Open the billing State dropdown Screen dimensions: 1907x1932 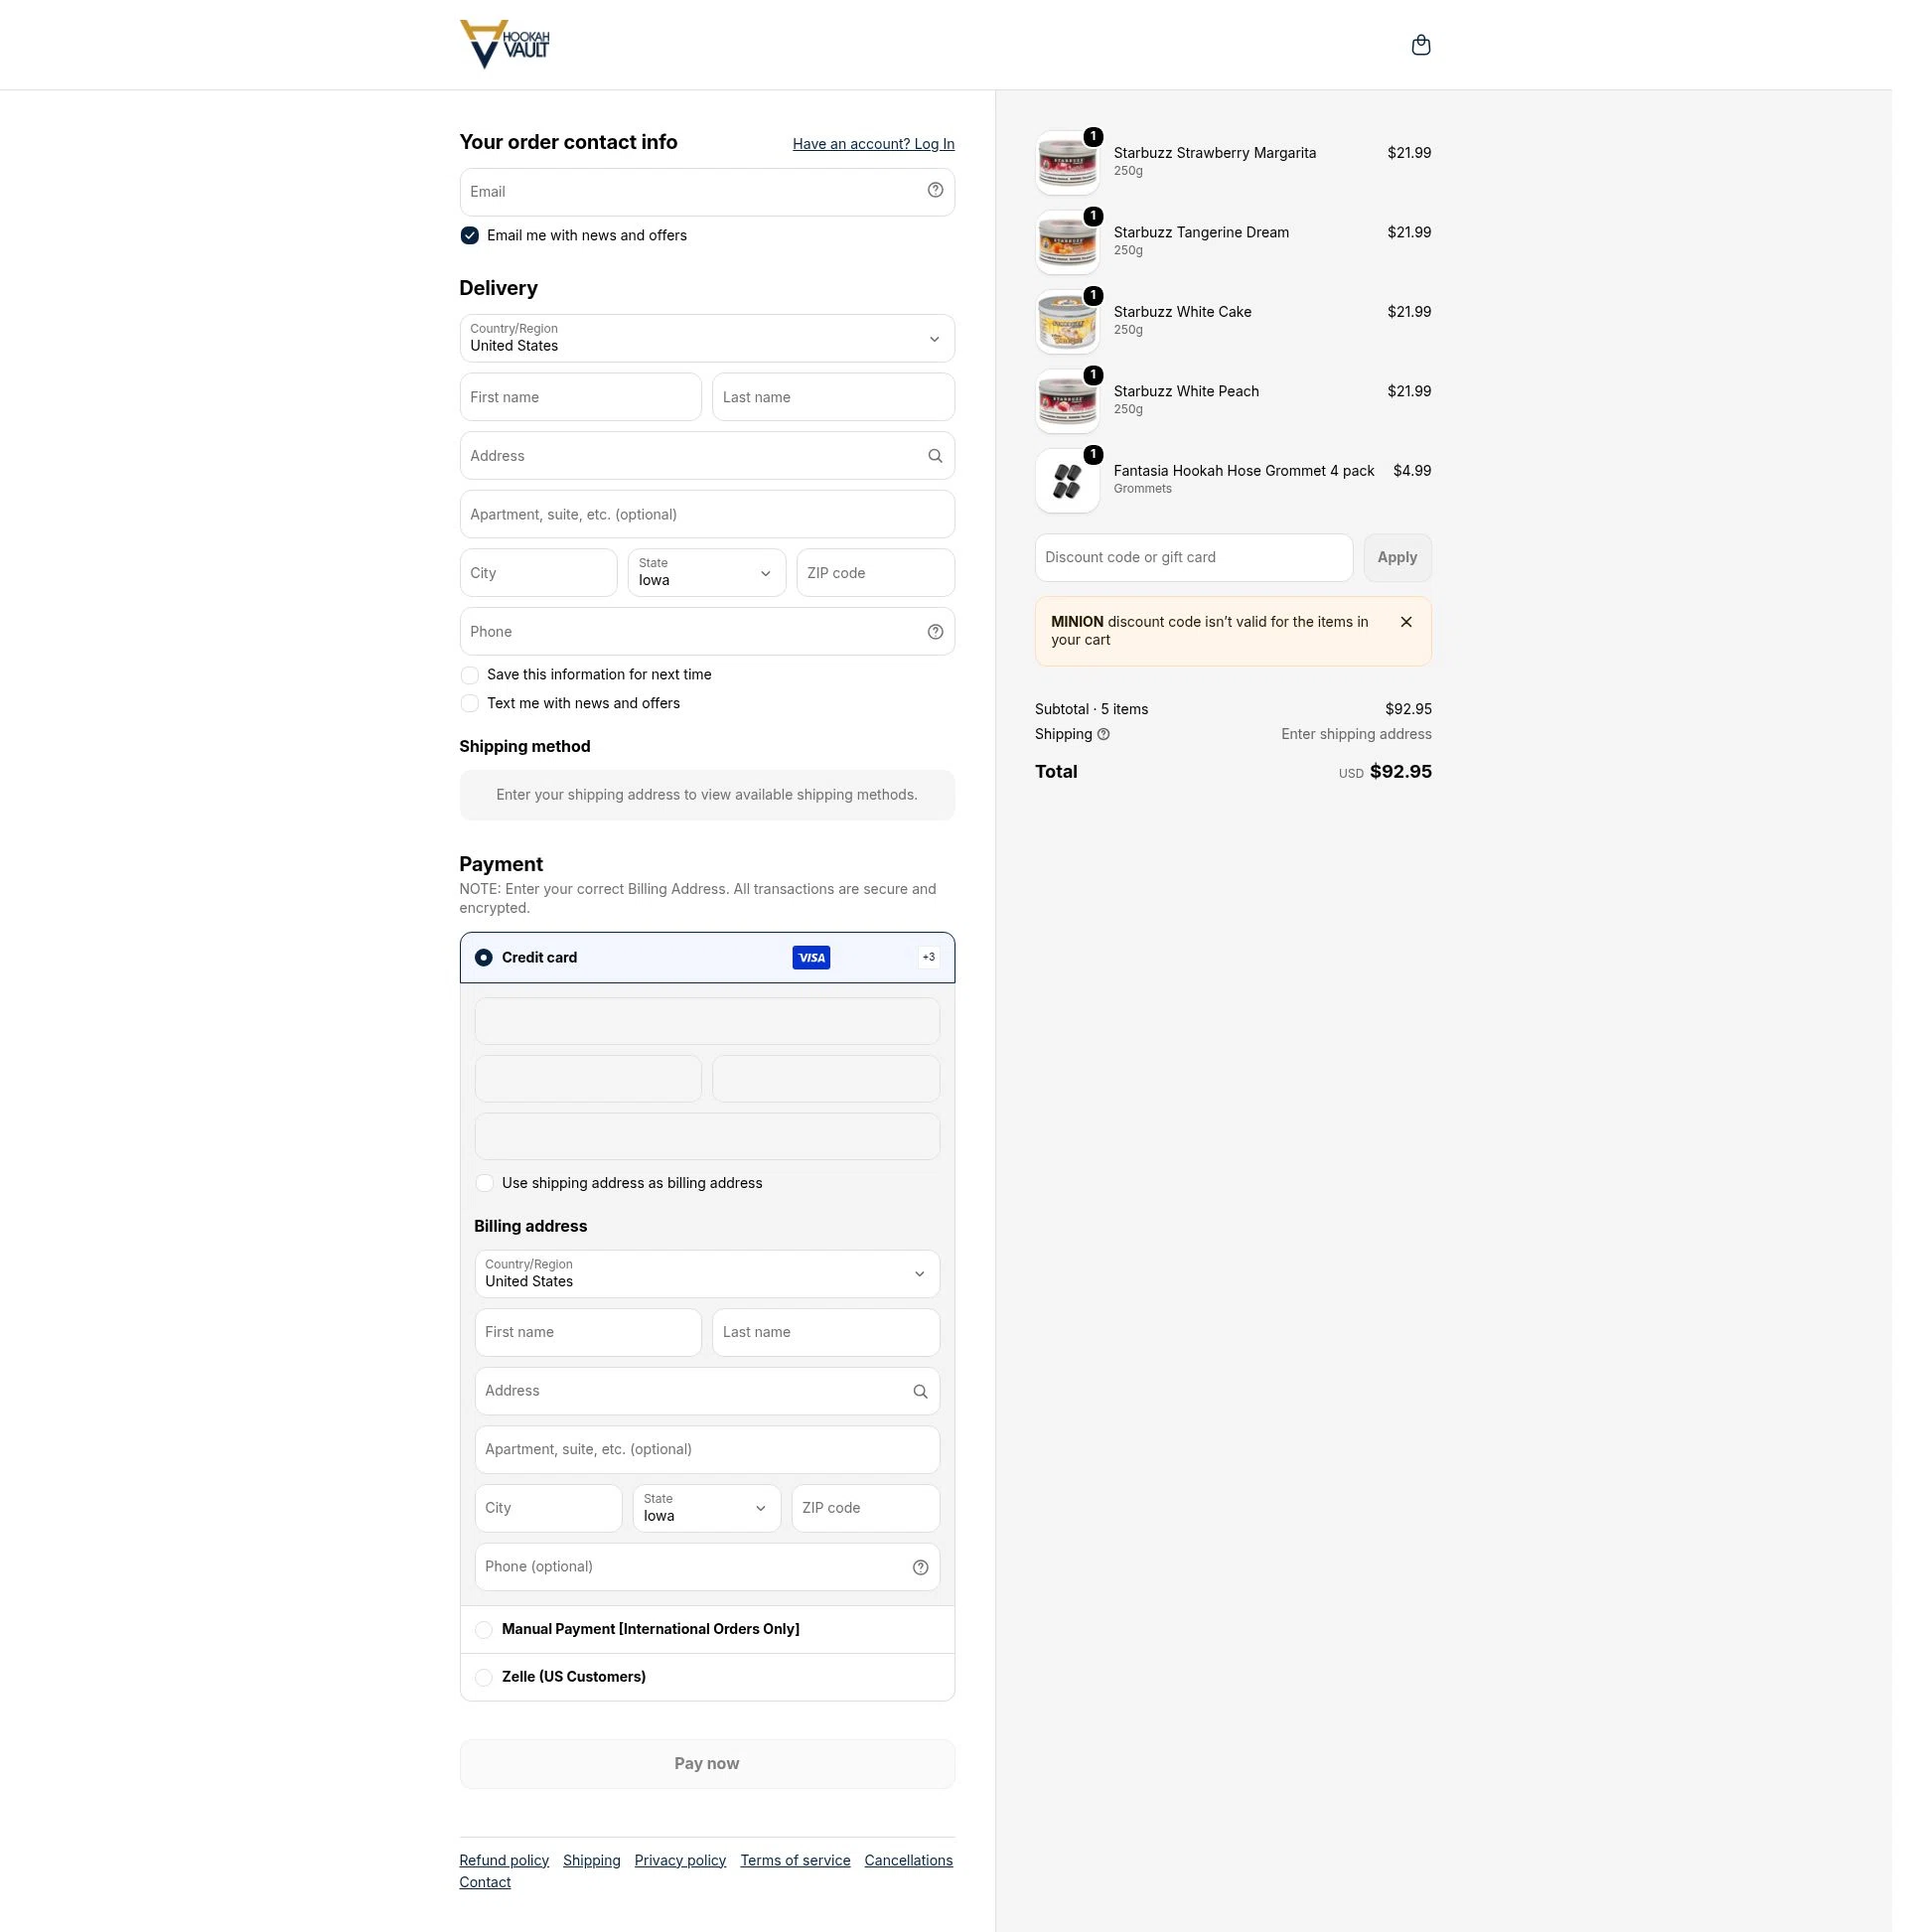point(706,1508)
